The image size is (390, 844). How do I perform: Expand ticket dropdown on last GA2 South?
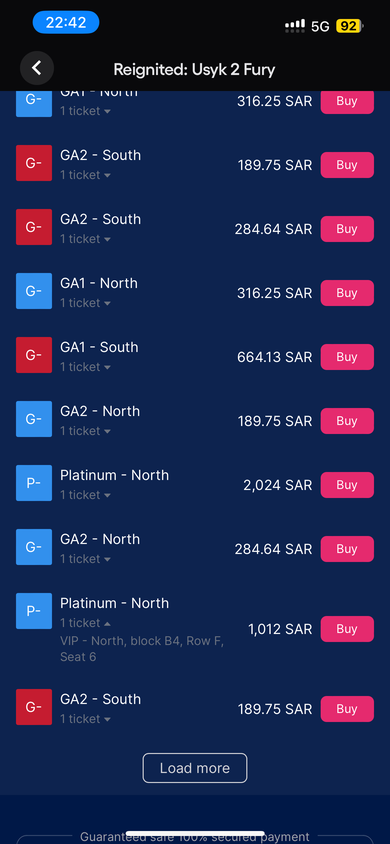(86, 719)
